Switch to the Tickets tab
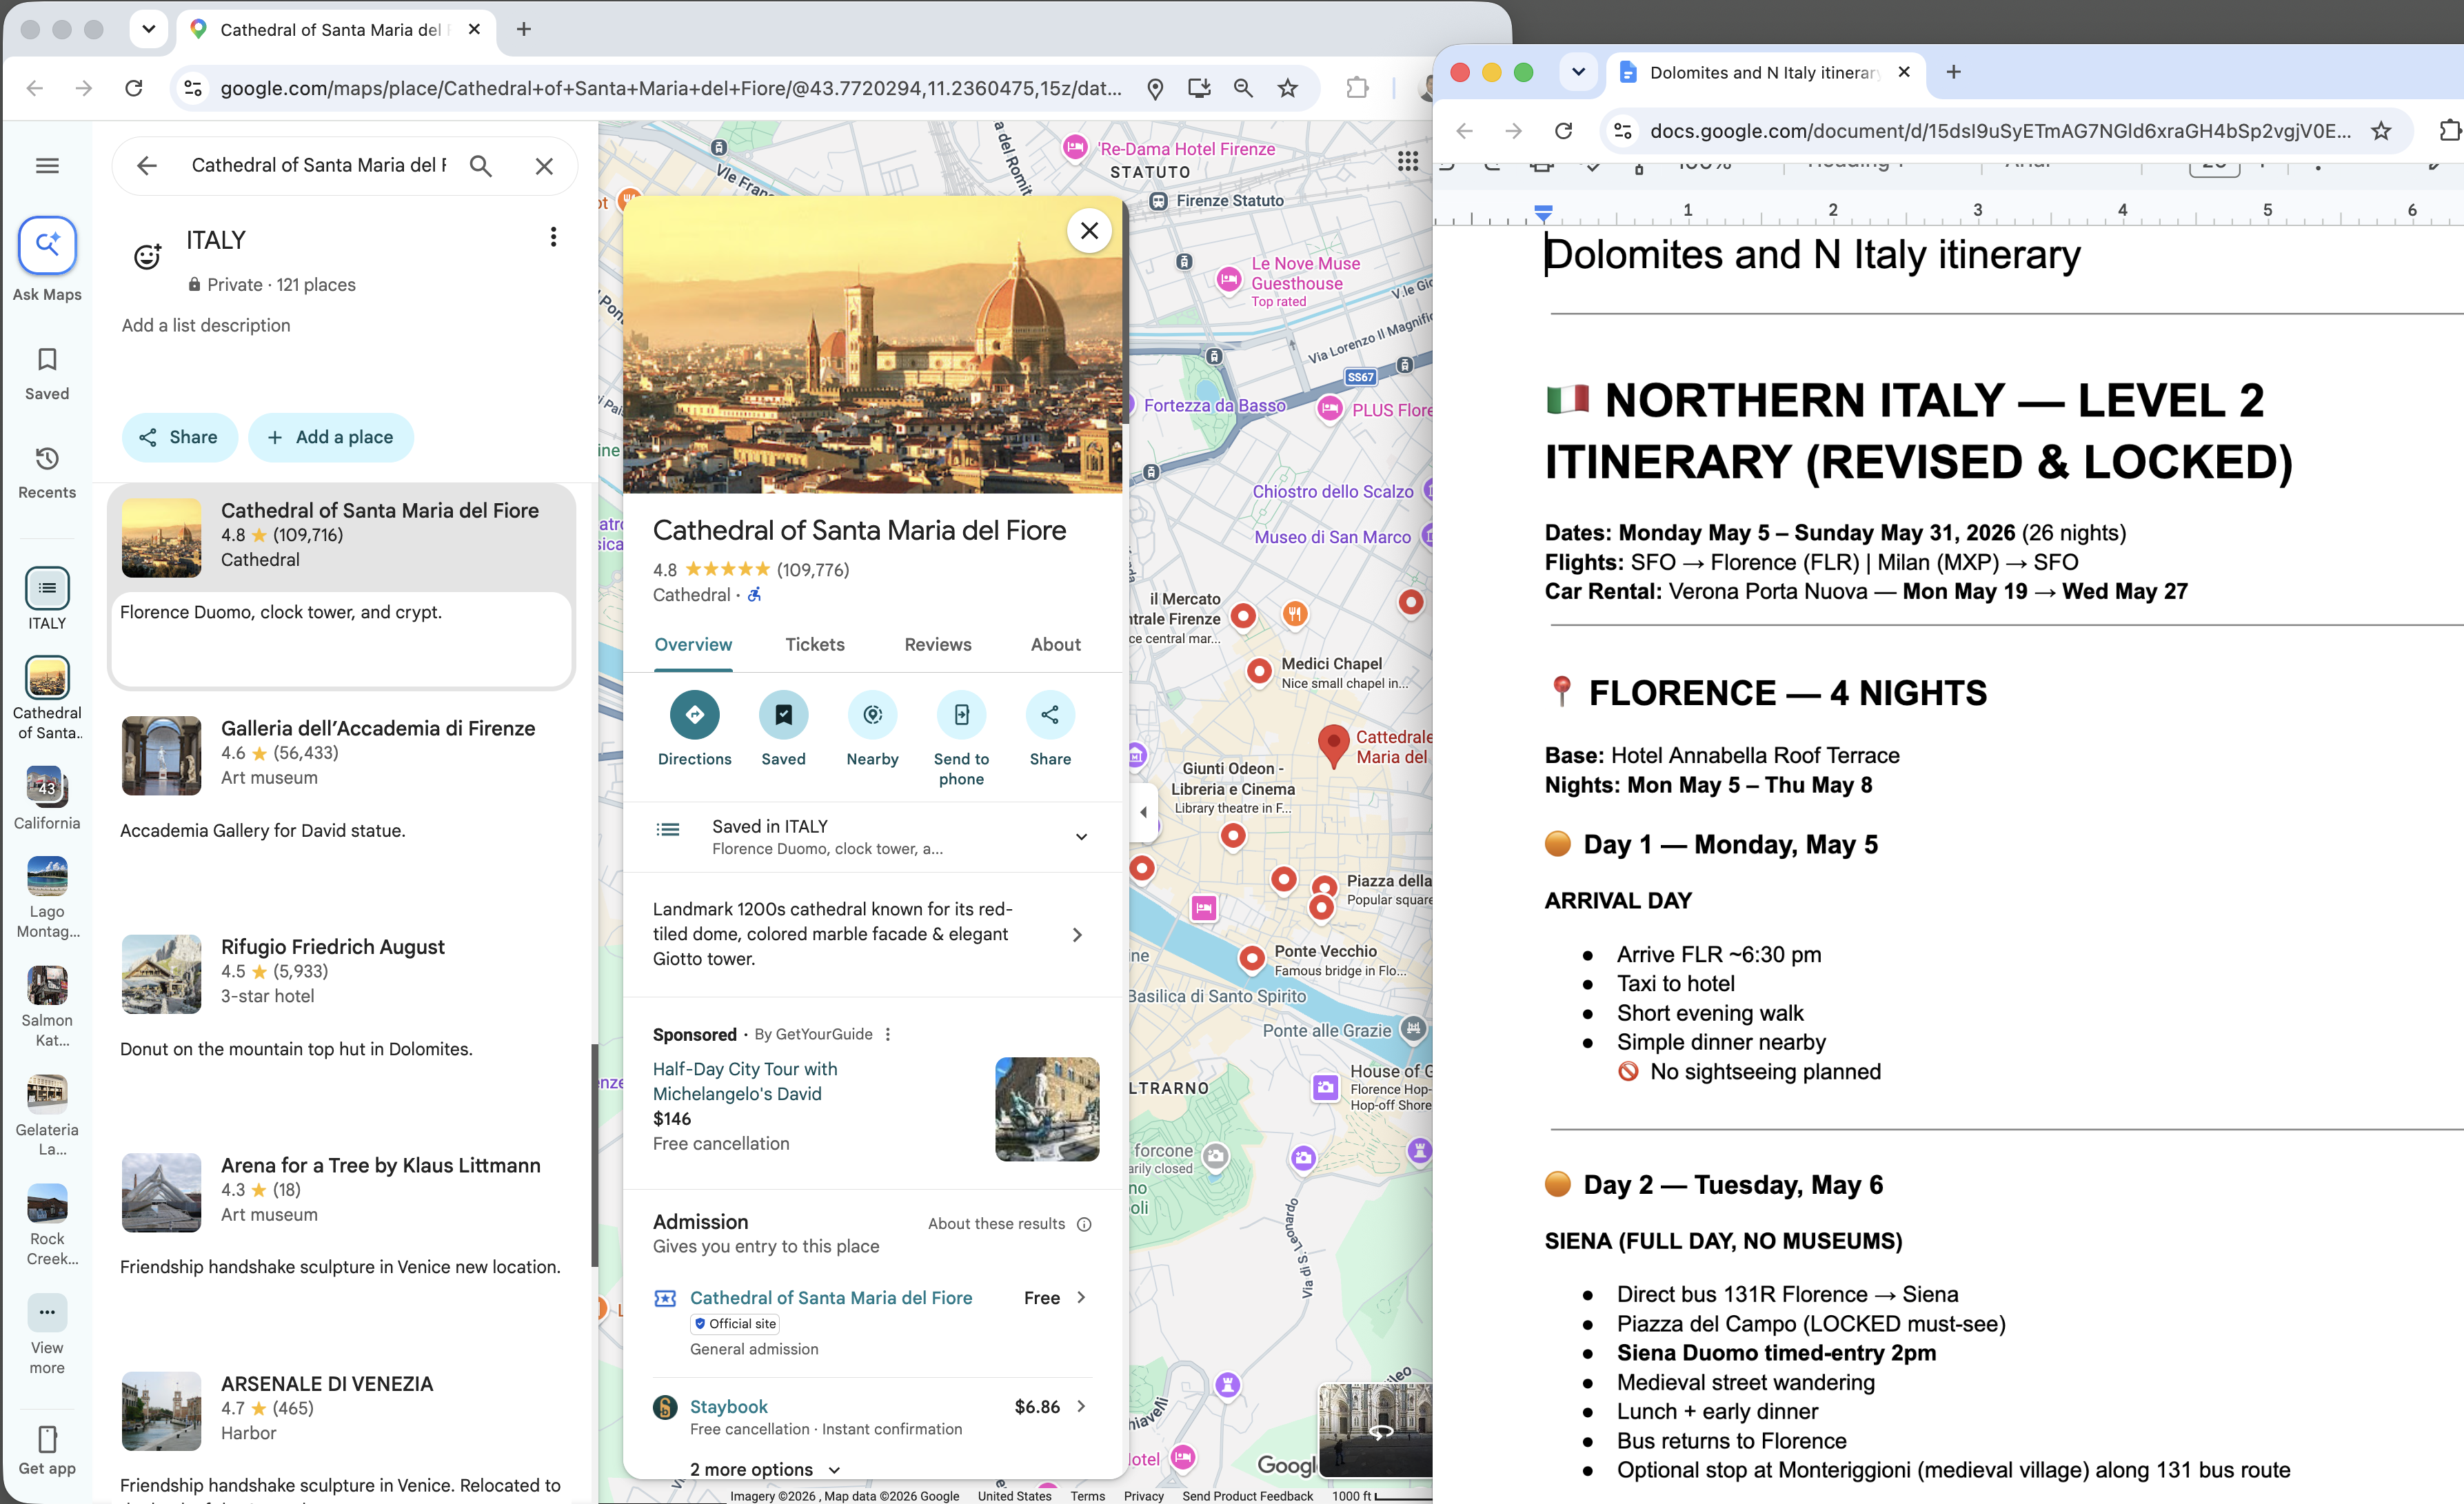This screenshot has height=1504, width=2464. [815, 644]
